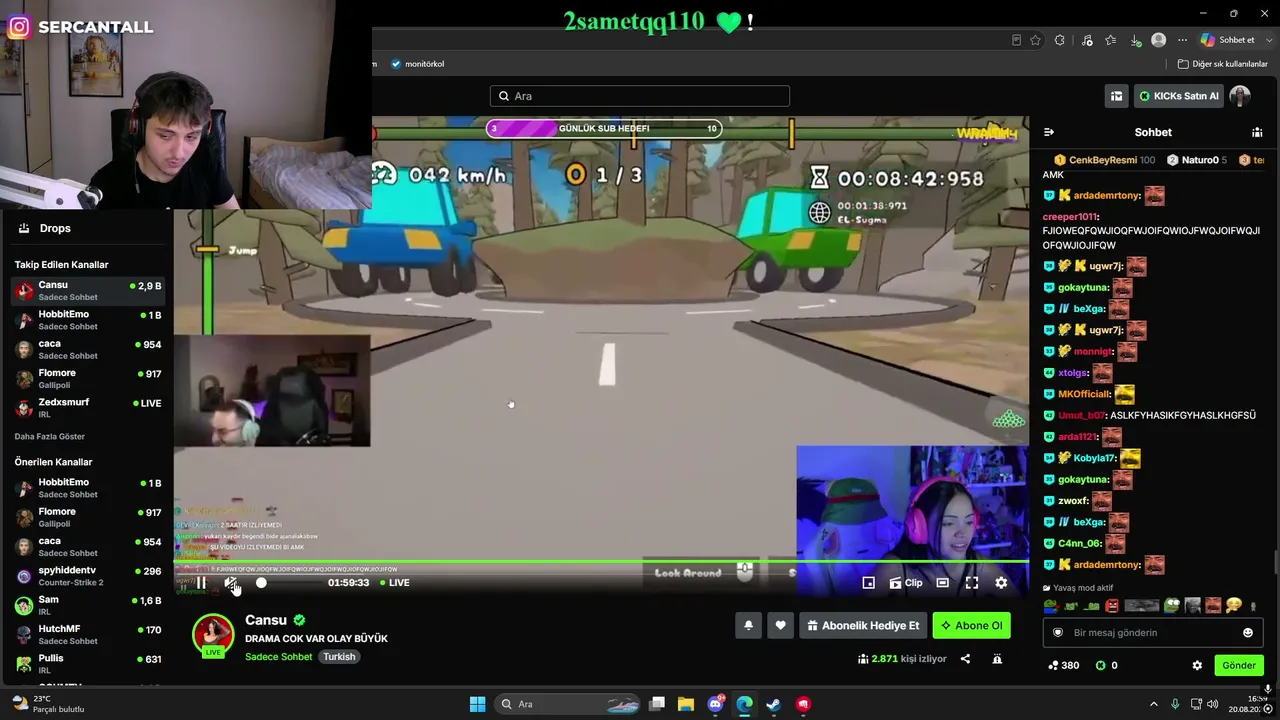Open reader view icon in address bar
Image resolution: width=1280 pixels, height=720 pixels.
[1016, 40]
